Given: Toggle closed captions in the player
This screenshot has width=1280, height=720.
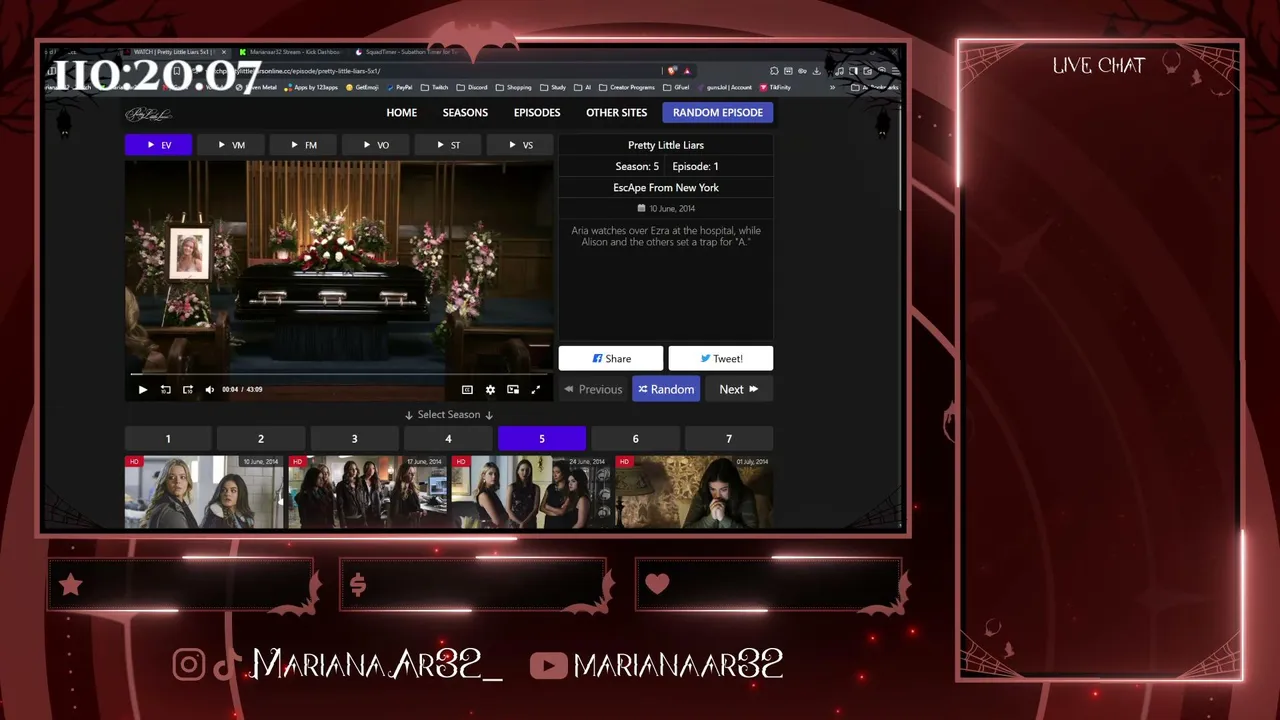Looking at the screenshot, I should coord(467,390).
